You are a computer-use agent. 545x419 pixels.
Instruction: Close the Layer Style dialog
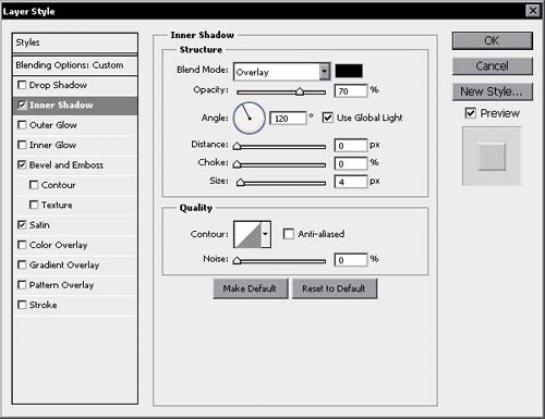coord(532,11)
